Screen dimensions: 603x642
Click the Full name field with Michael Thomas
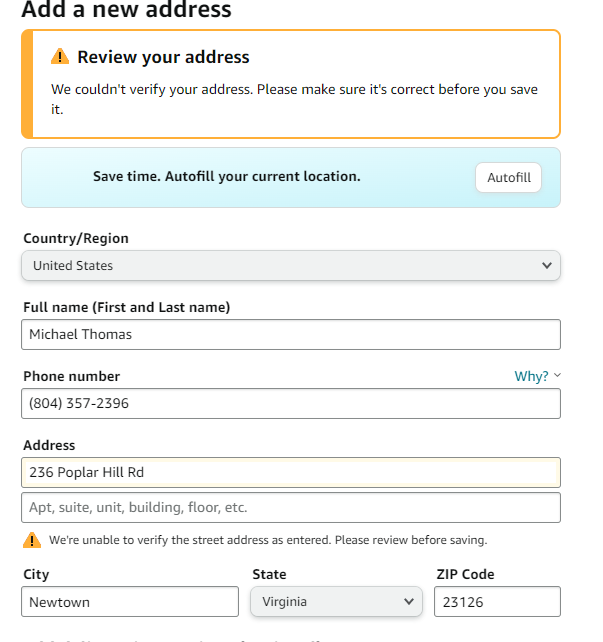(291, 335)
